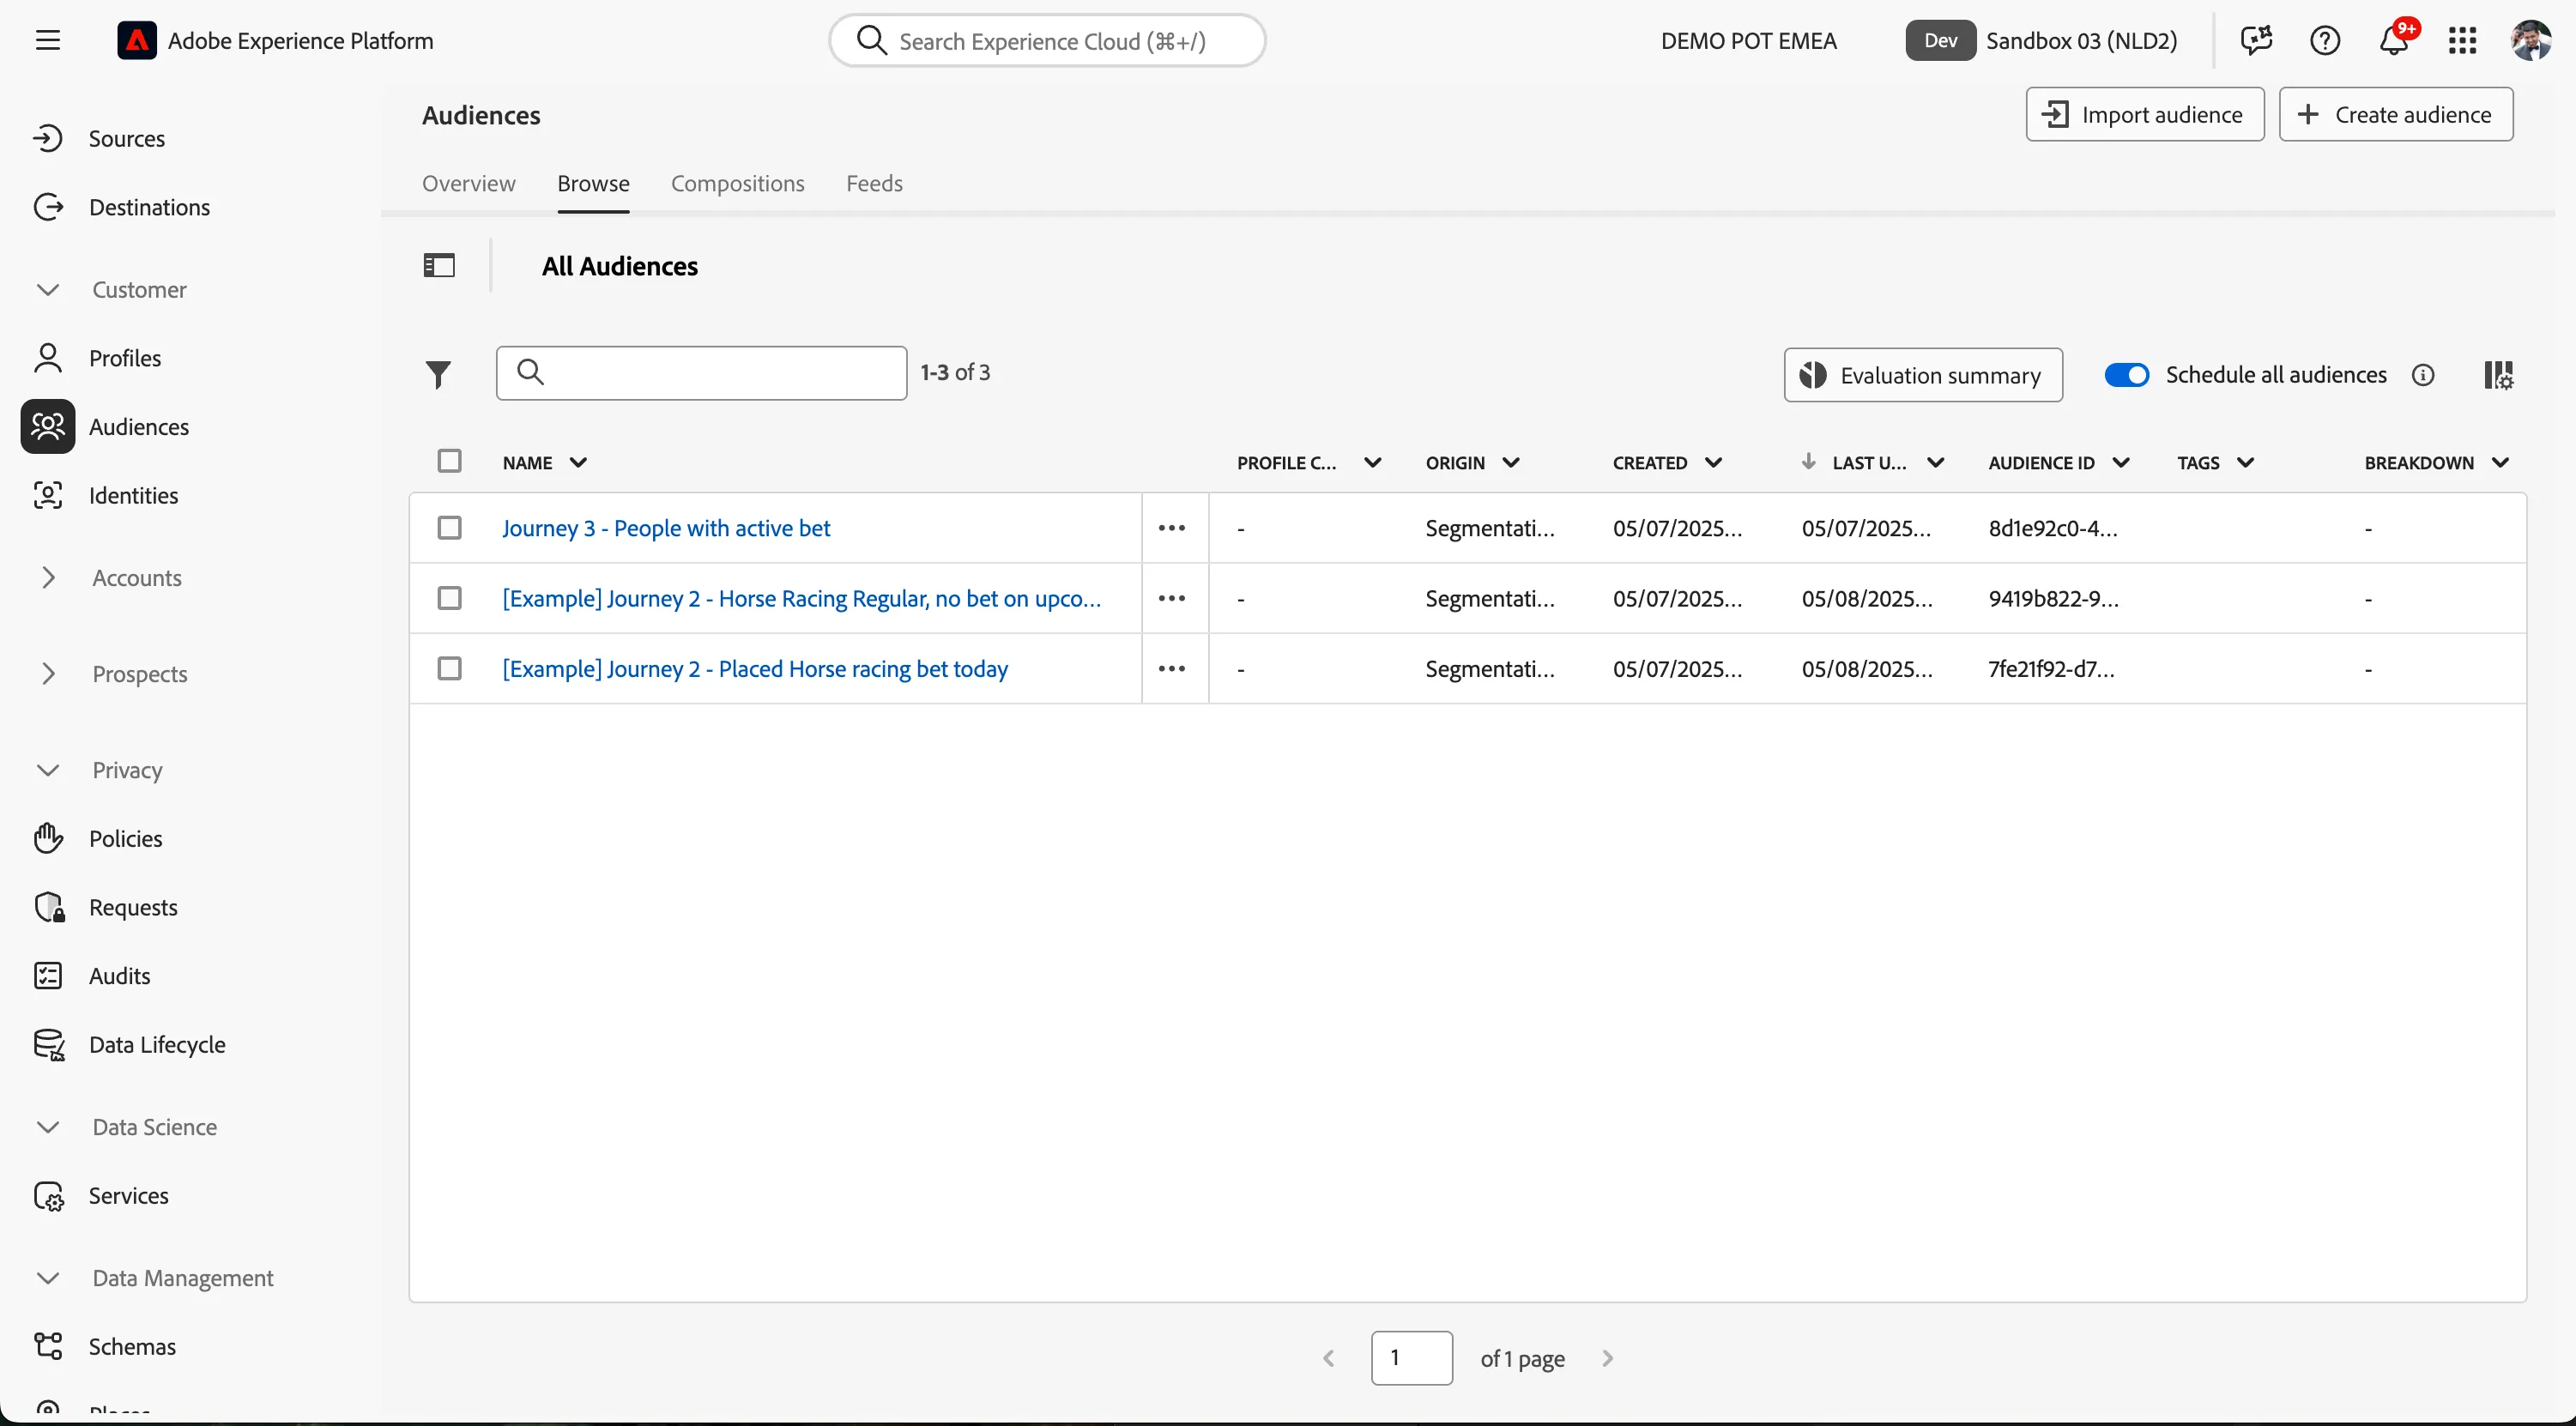Select the Browse tab
Screen dimensions: 2576x1426
(x=593, y=183)
